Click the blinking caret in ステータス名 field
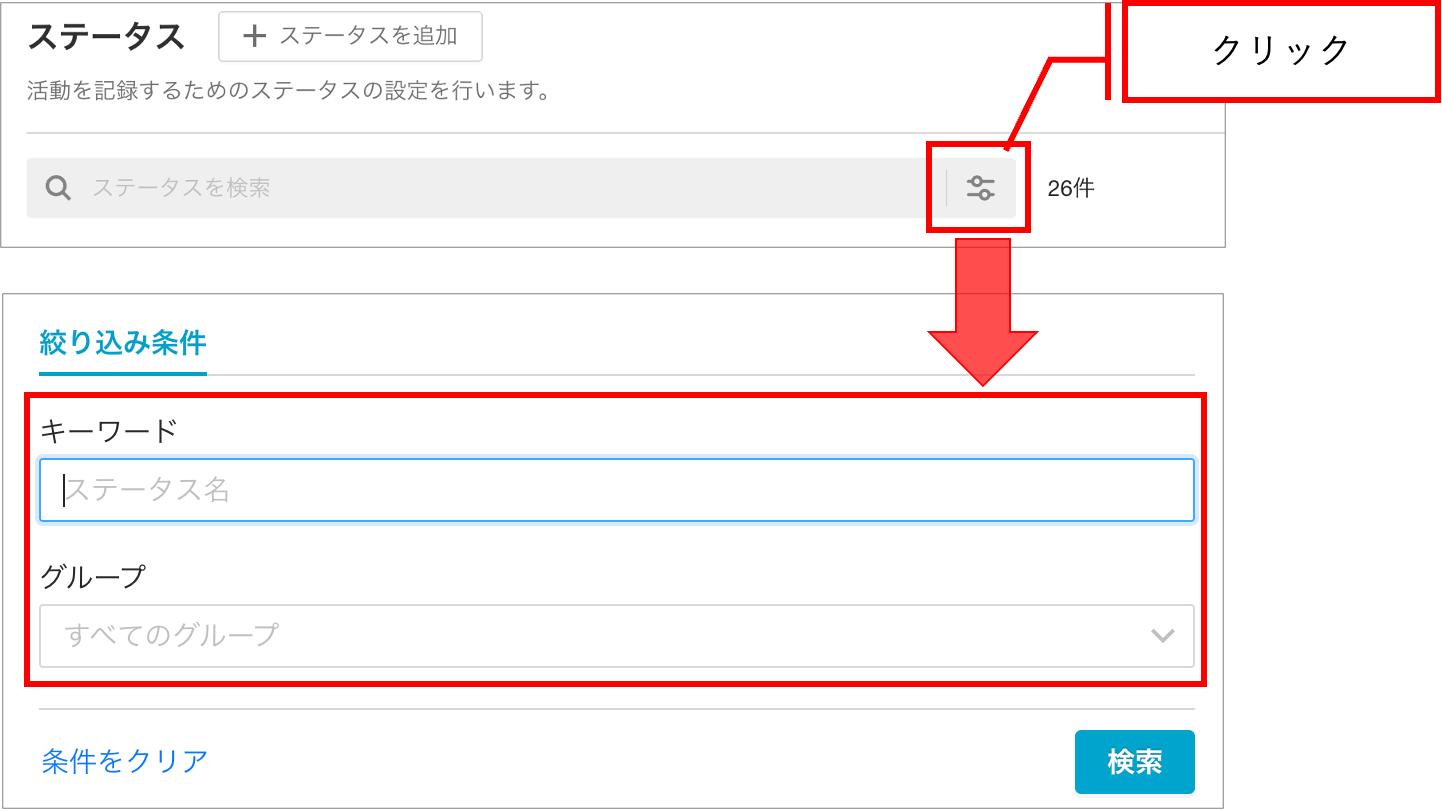This screenshot has height=810, width=1442. [x=64, y=490]
